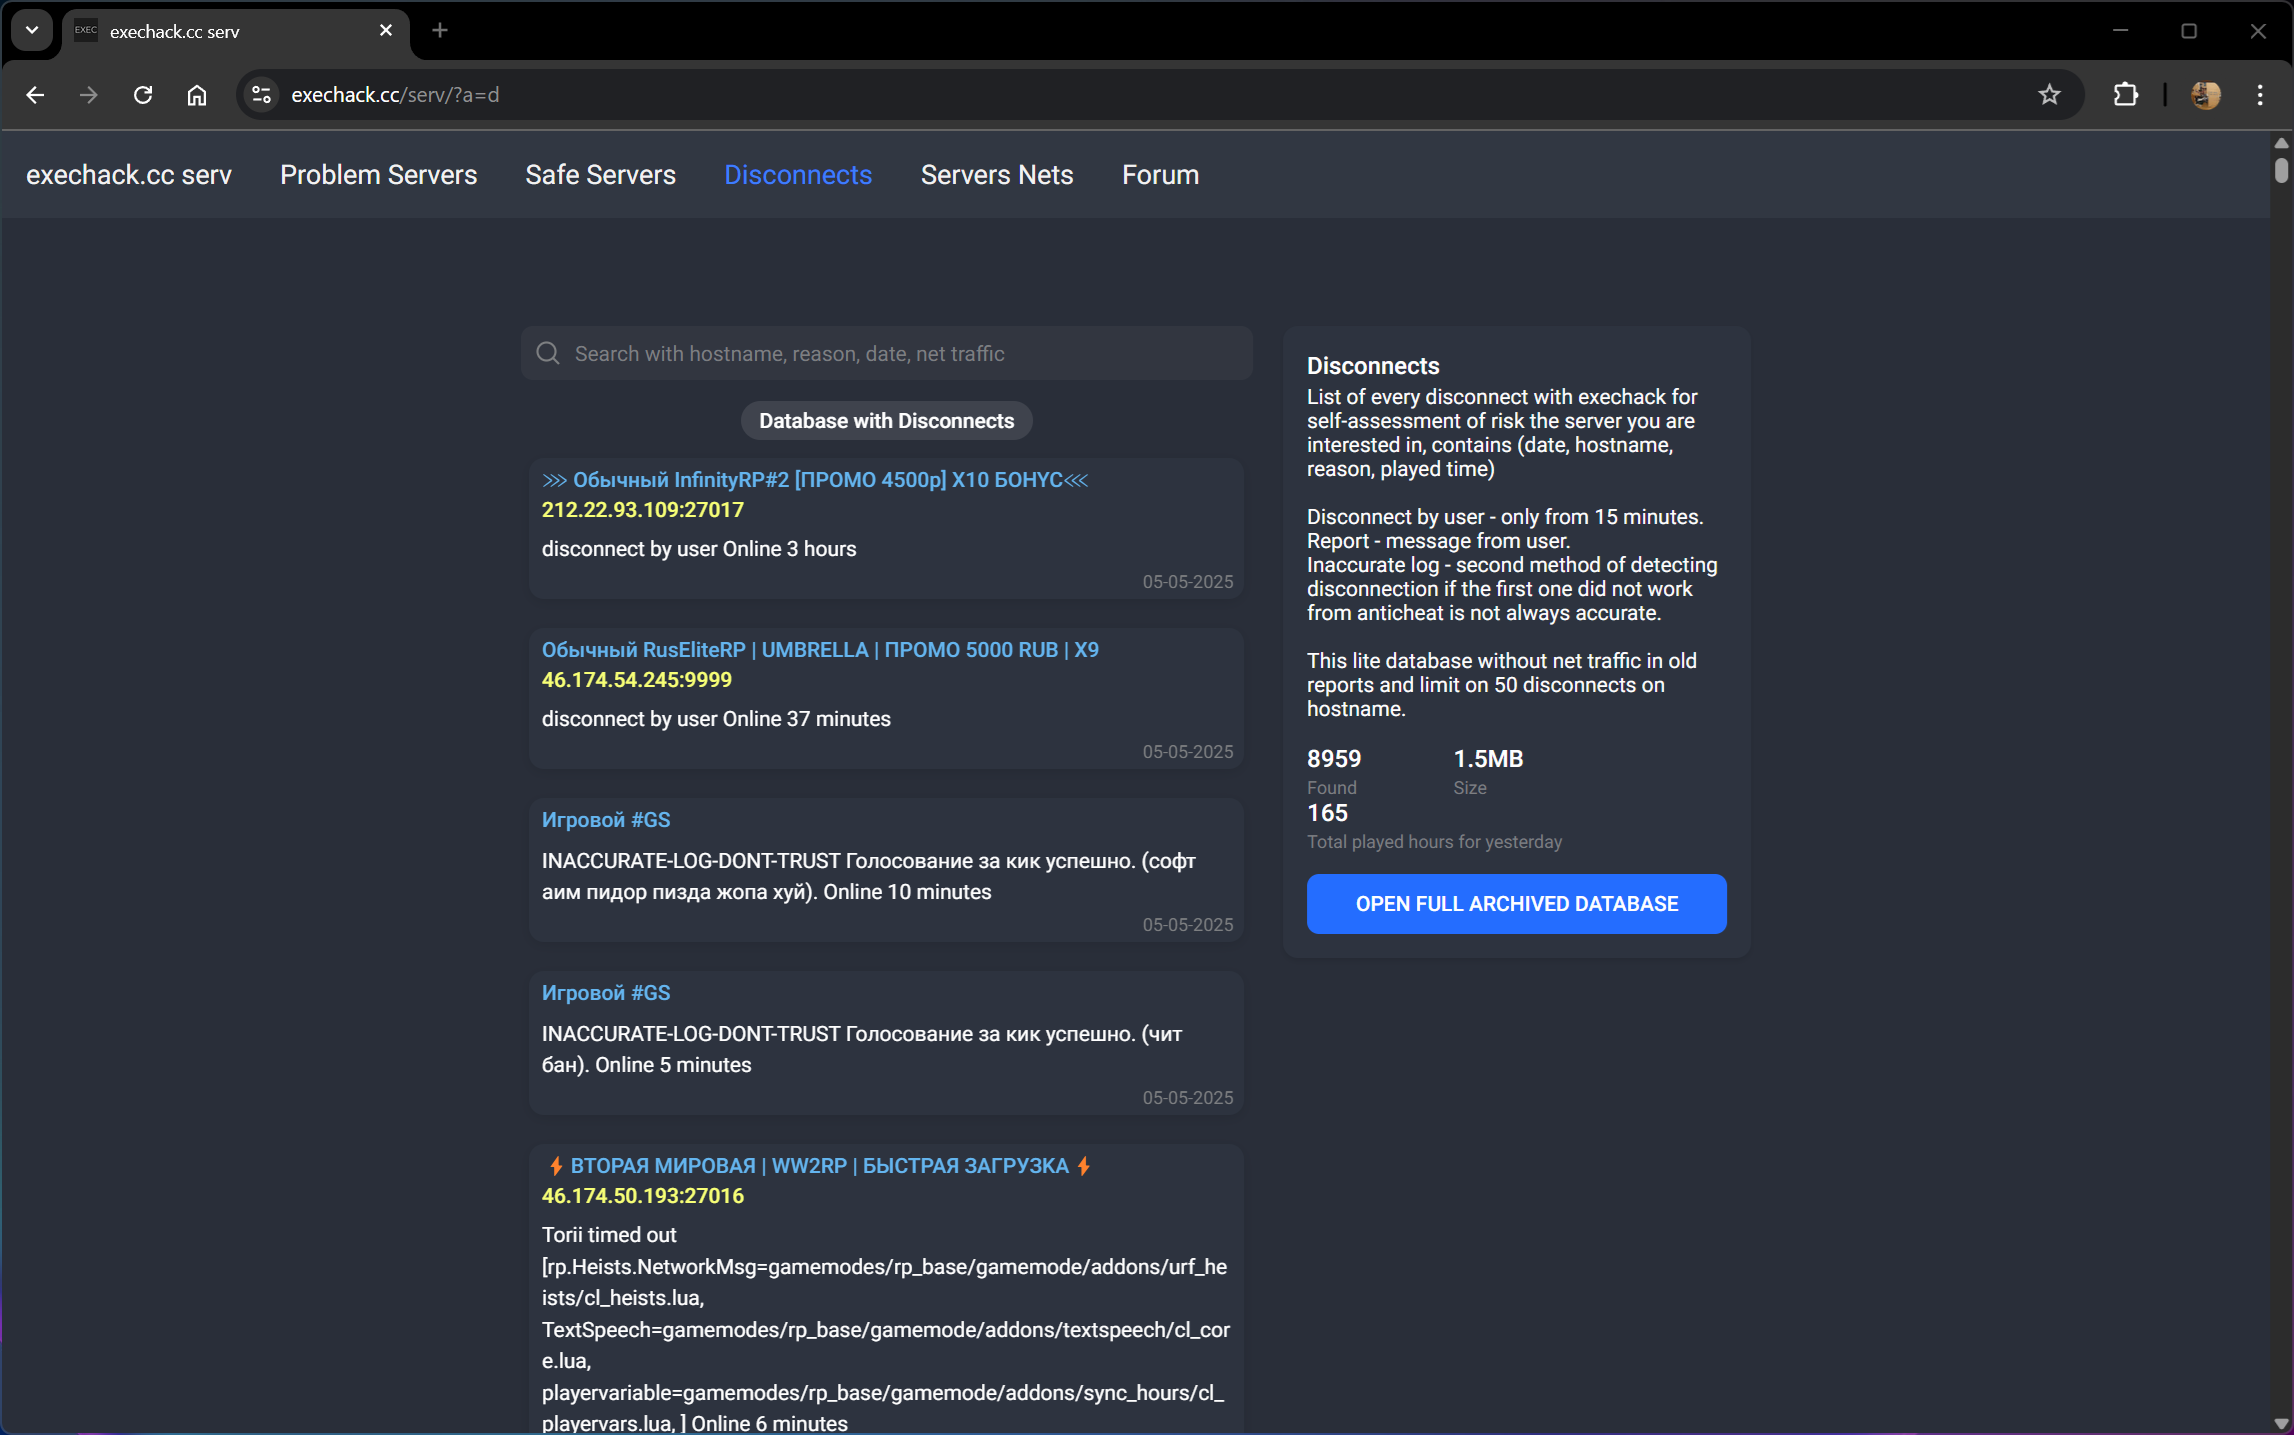Expand the tab search dropdown
2294x1435 pixels.
click(32, 30)
